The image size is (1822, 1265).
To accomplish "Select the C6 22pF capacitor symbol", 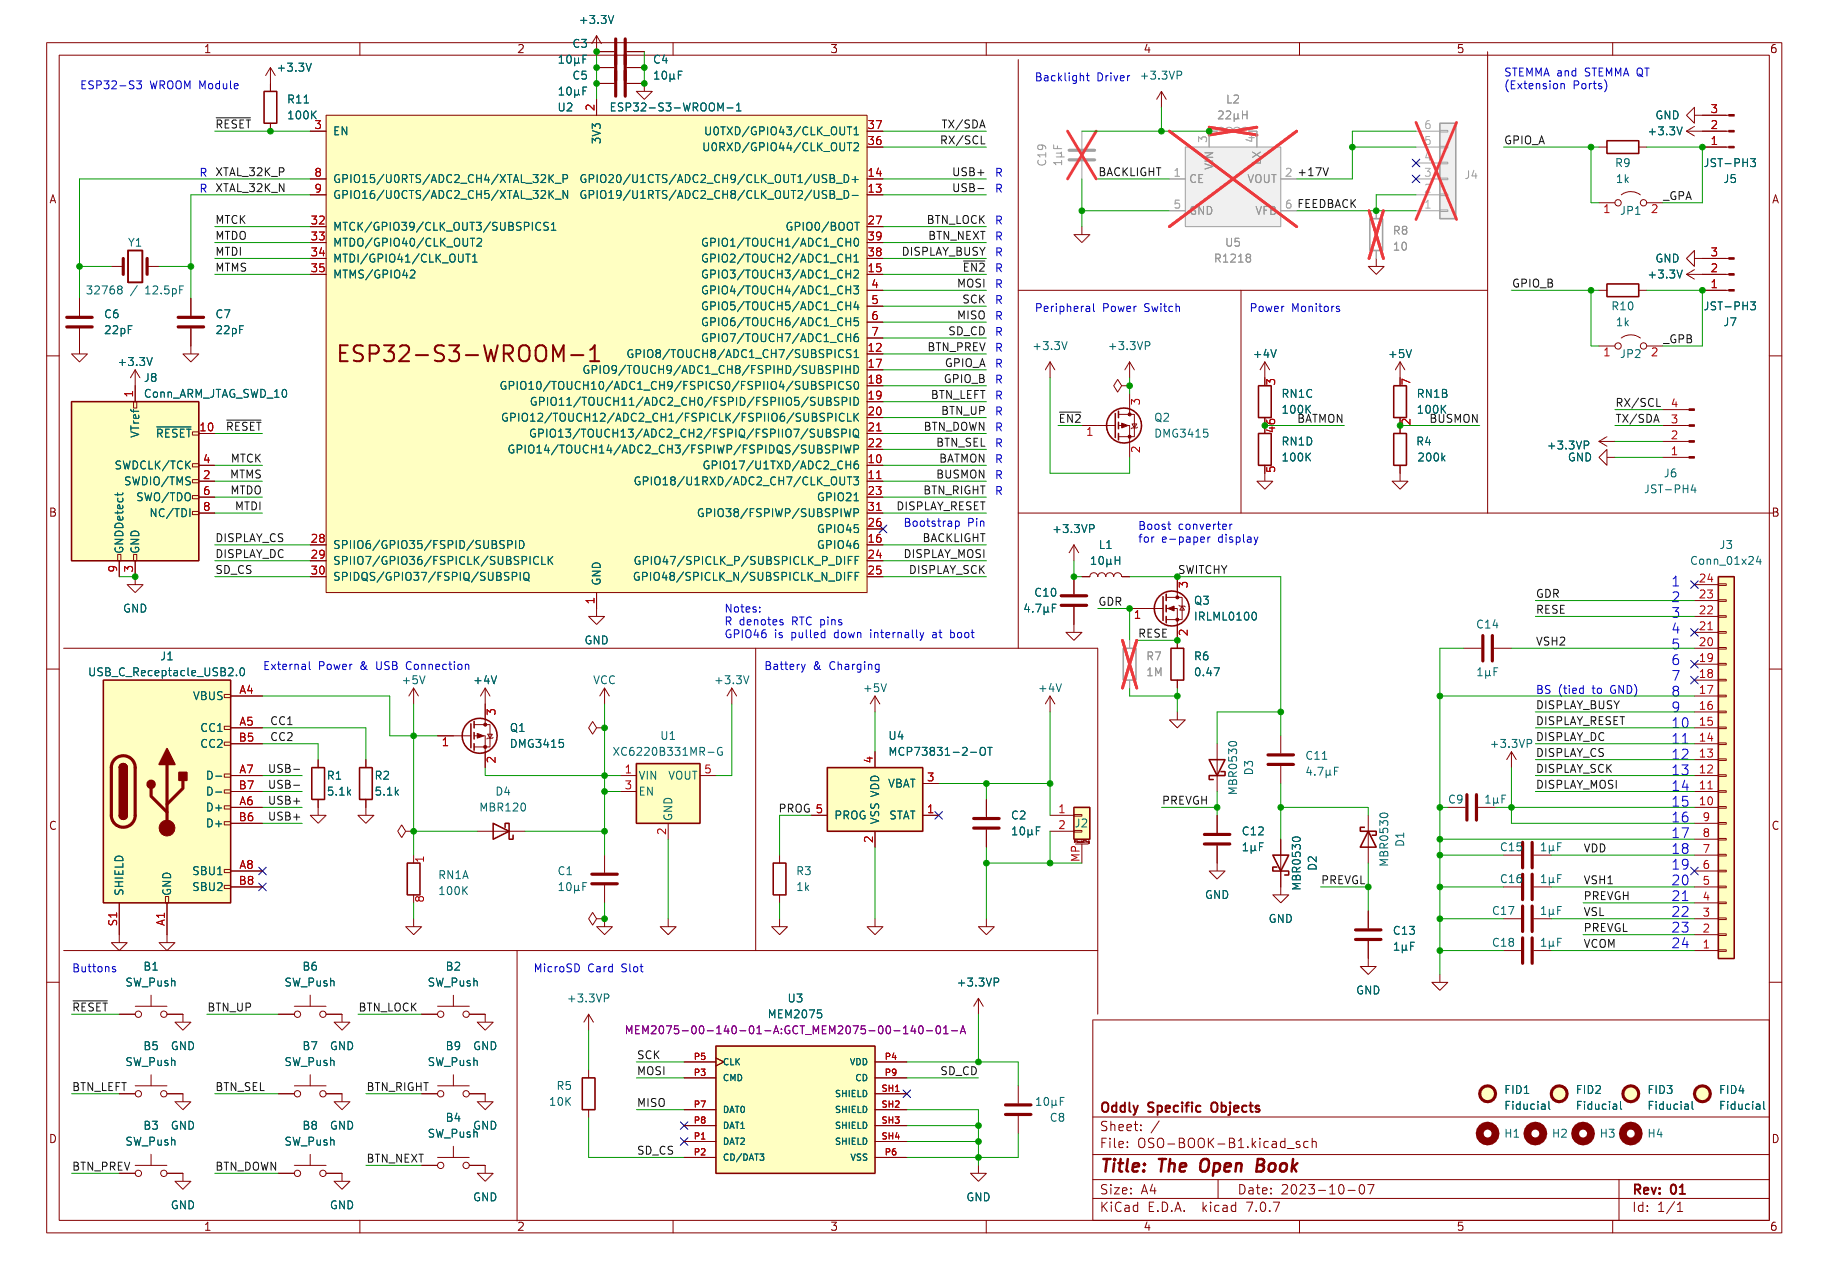I will pyautogui.click(x=80, y=322).
